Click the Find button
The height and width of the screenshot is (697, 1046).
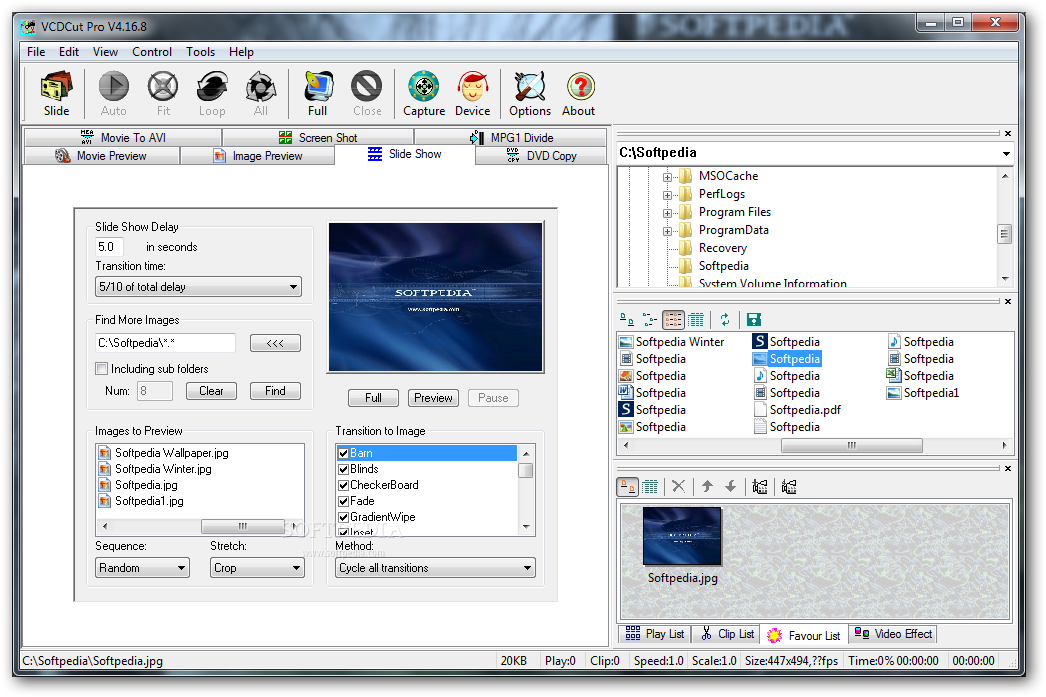tap(275, 391)
